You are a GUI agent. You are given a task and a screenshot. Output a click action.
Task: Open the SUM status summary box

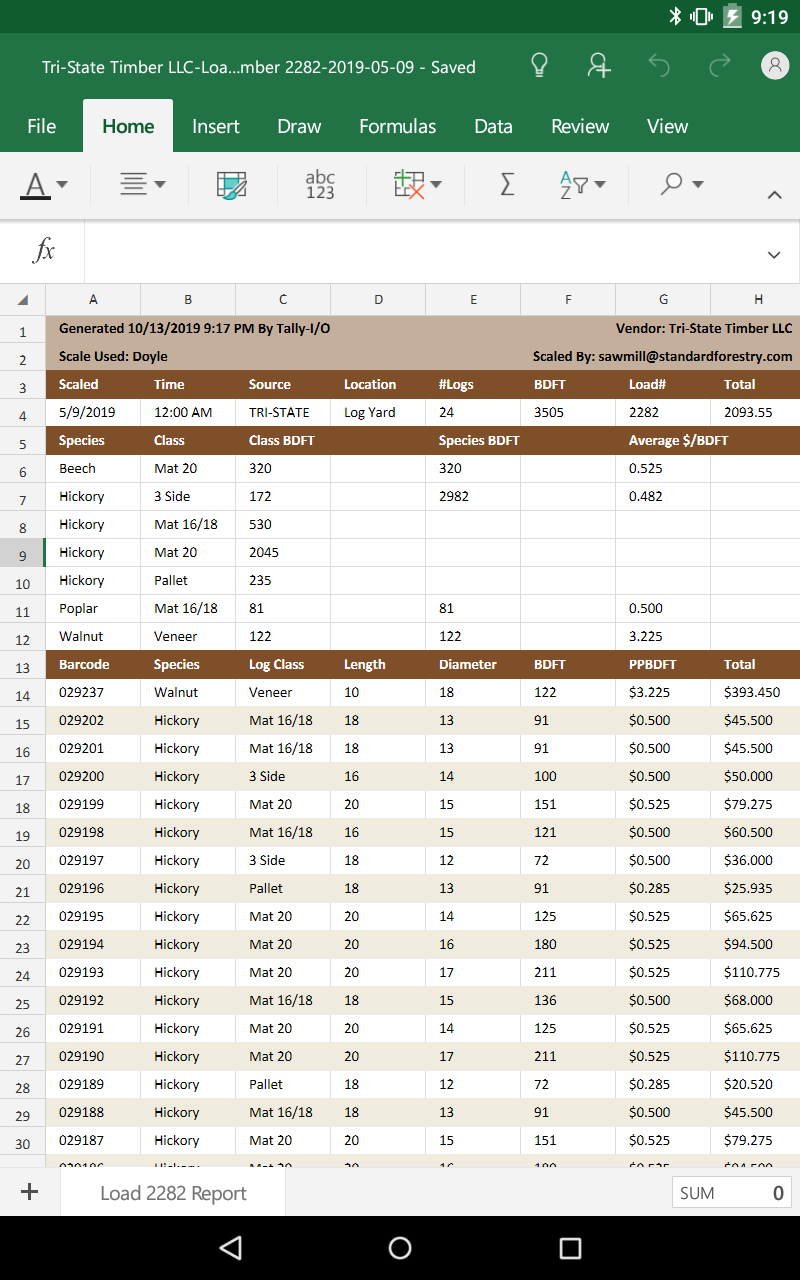pos(732,1192)
